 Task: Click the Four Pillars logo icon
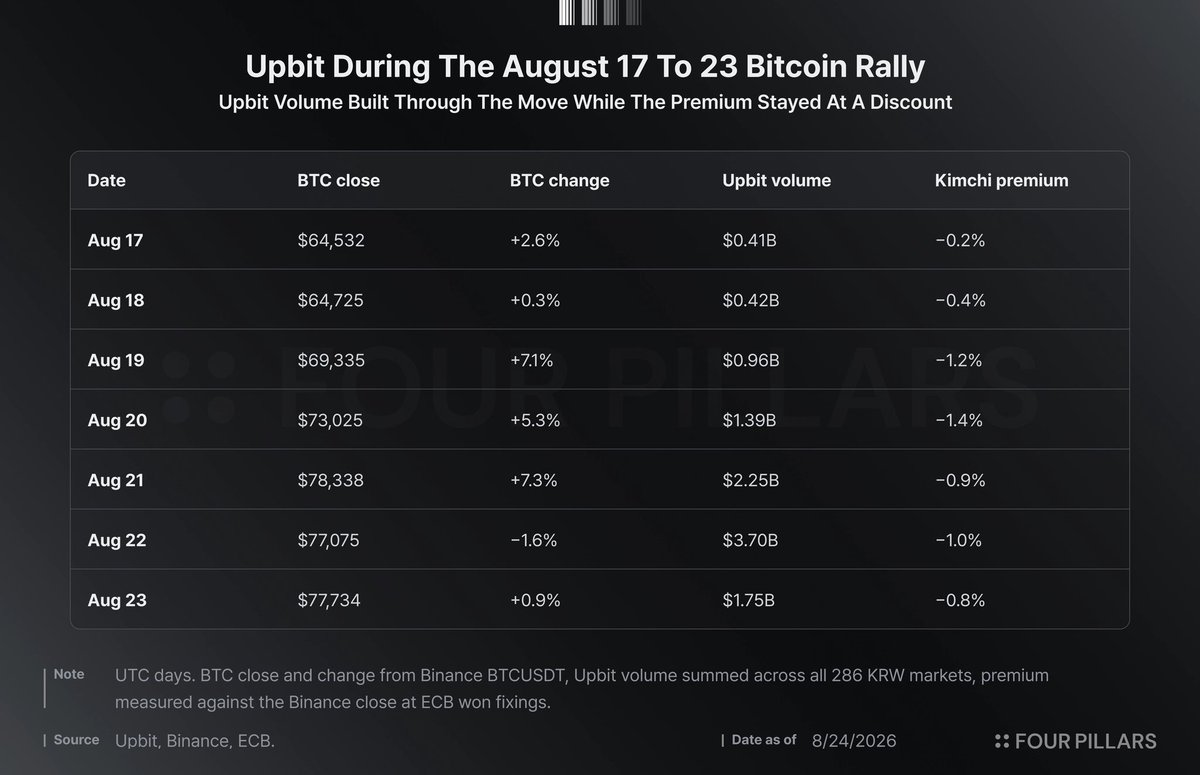pyautogui.click(x=1002, y=741)
